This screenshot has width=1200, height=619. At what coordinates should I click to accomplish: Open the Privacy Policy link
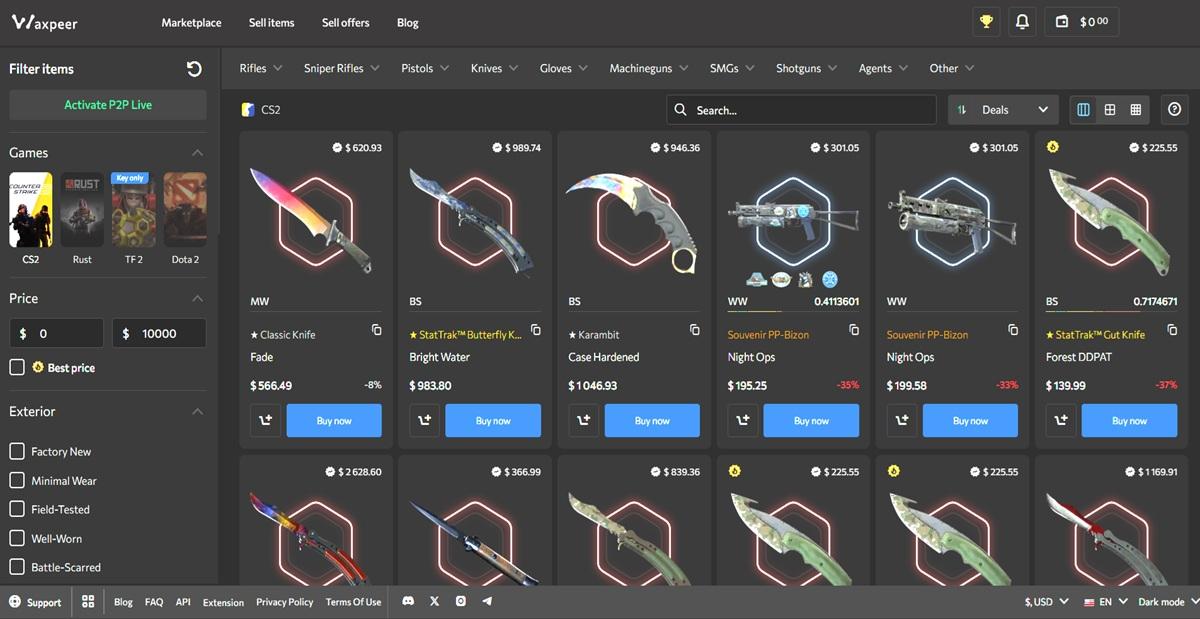coord(284,602)
